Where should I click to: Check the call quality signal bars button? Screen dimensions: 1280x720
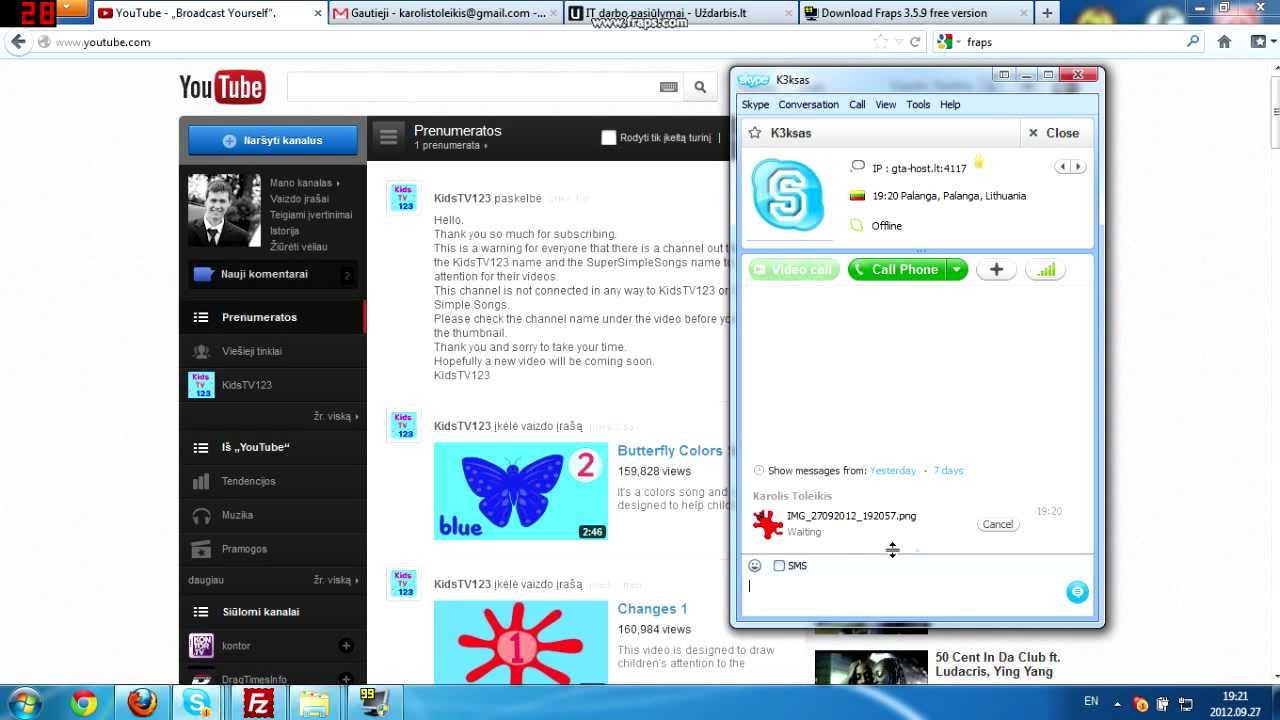point(1045,269)
